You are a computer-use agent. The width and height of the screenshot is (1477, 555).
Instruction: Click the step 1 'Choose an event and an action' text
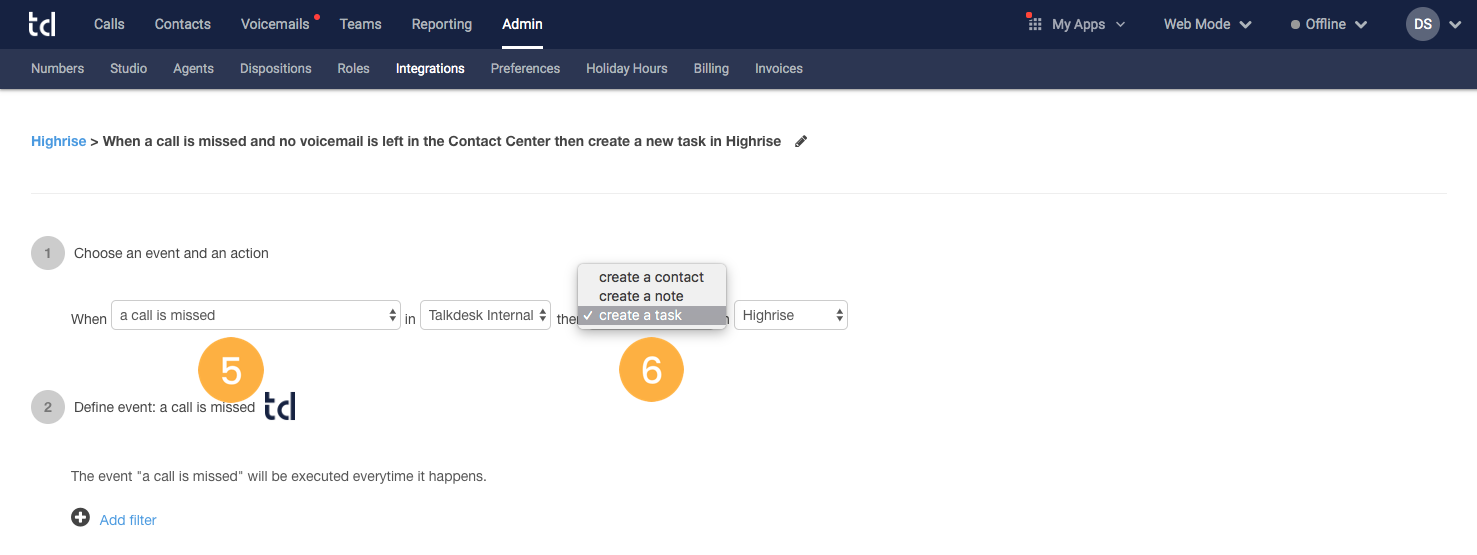pos(171,253)
